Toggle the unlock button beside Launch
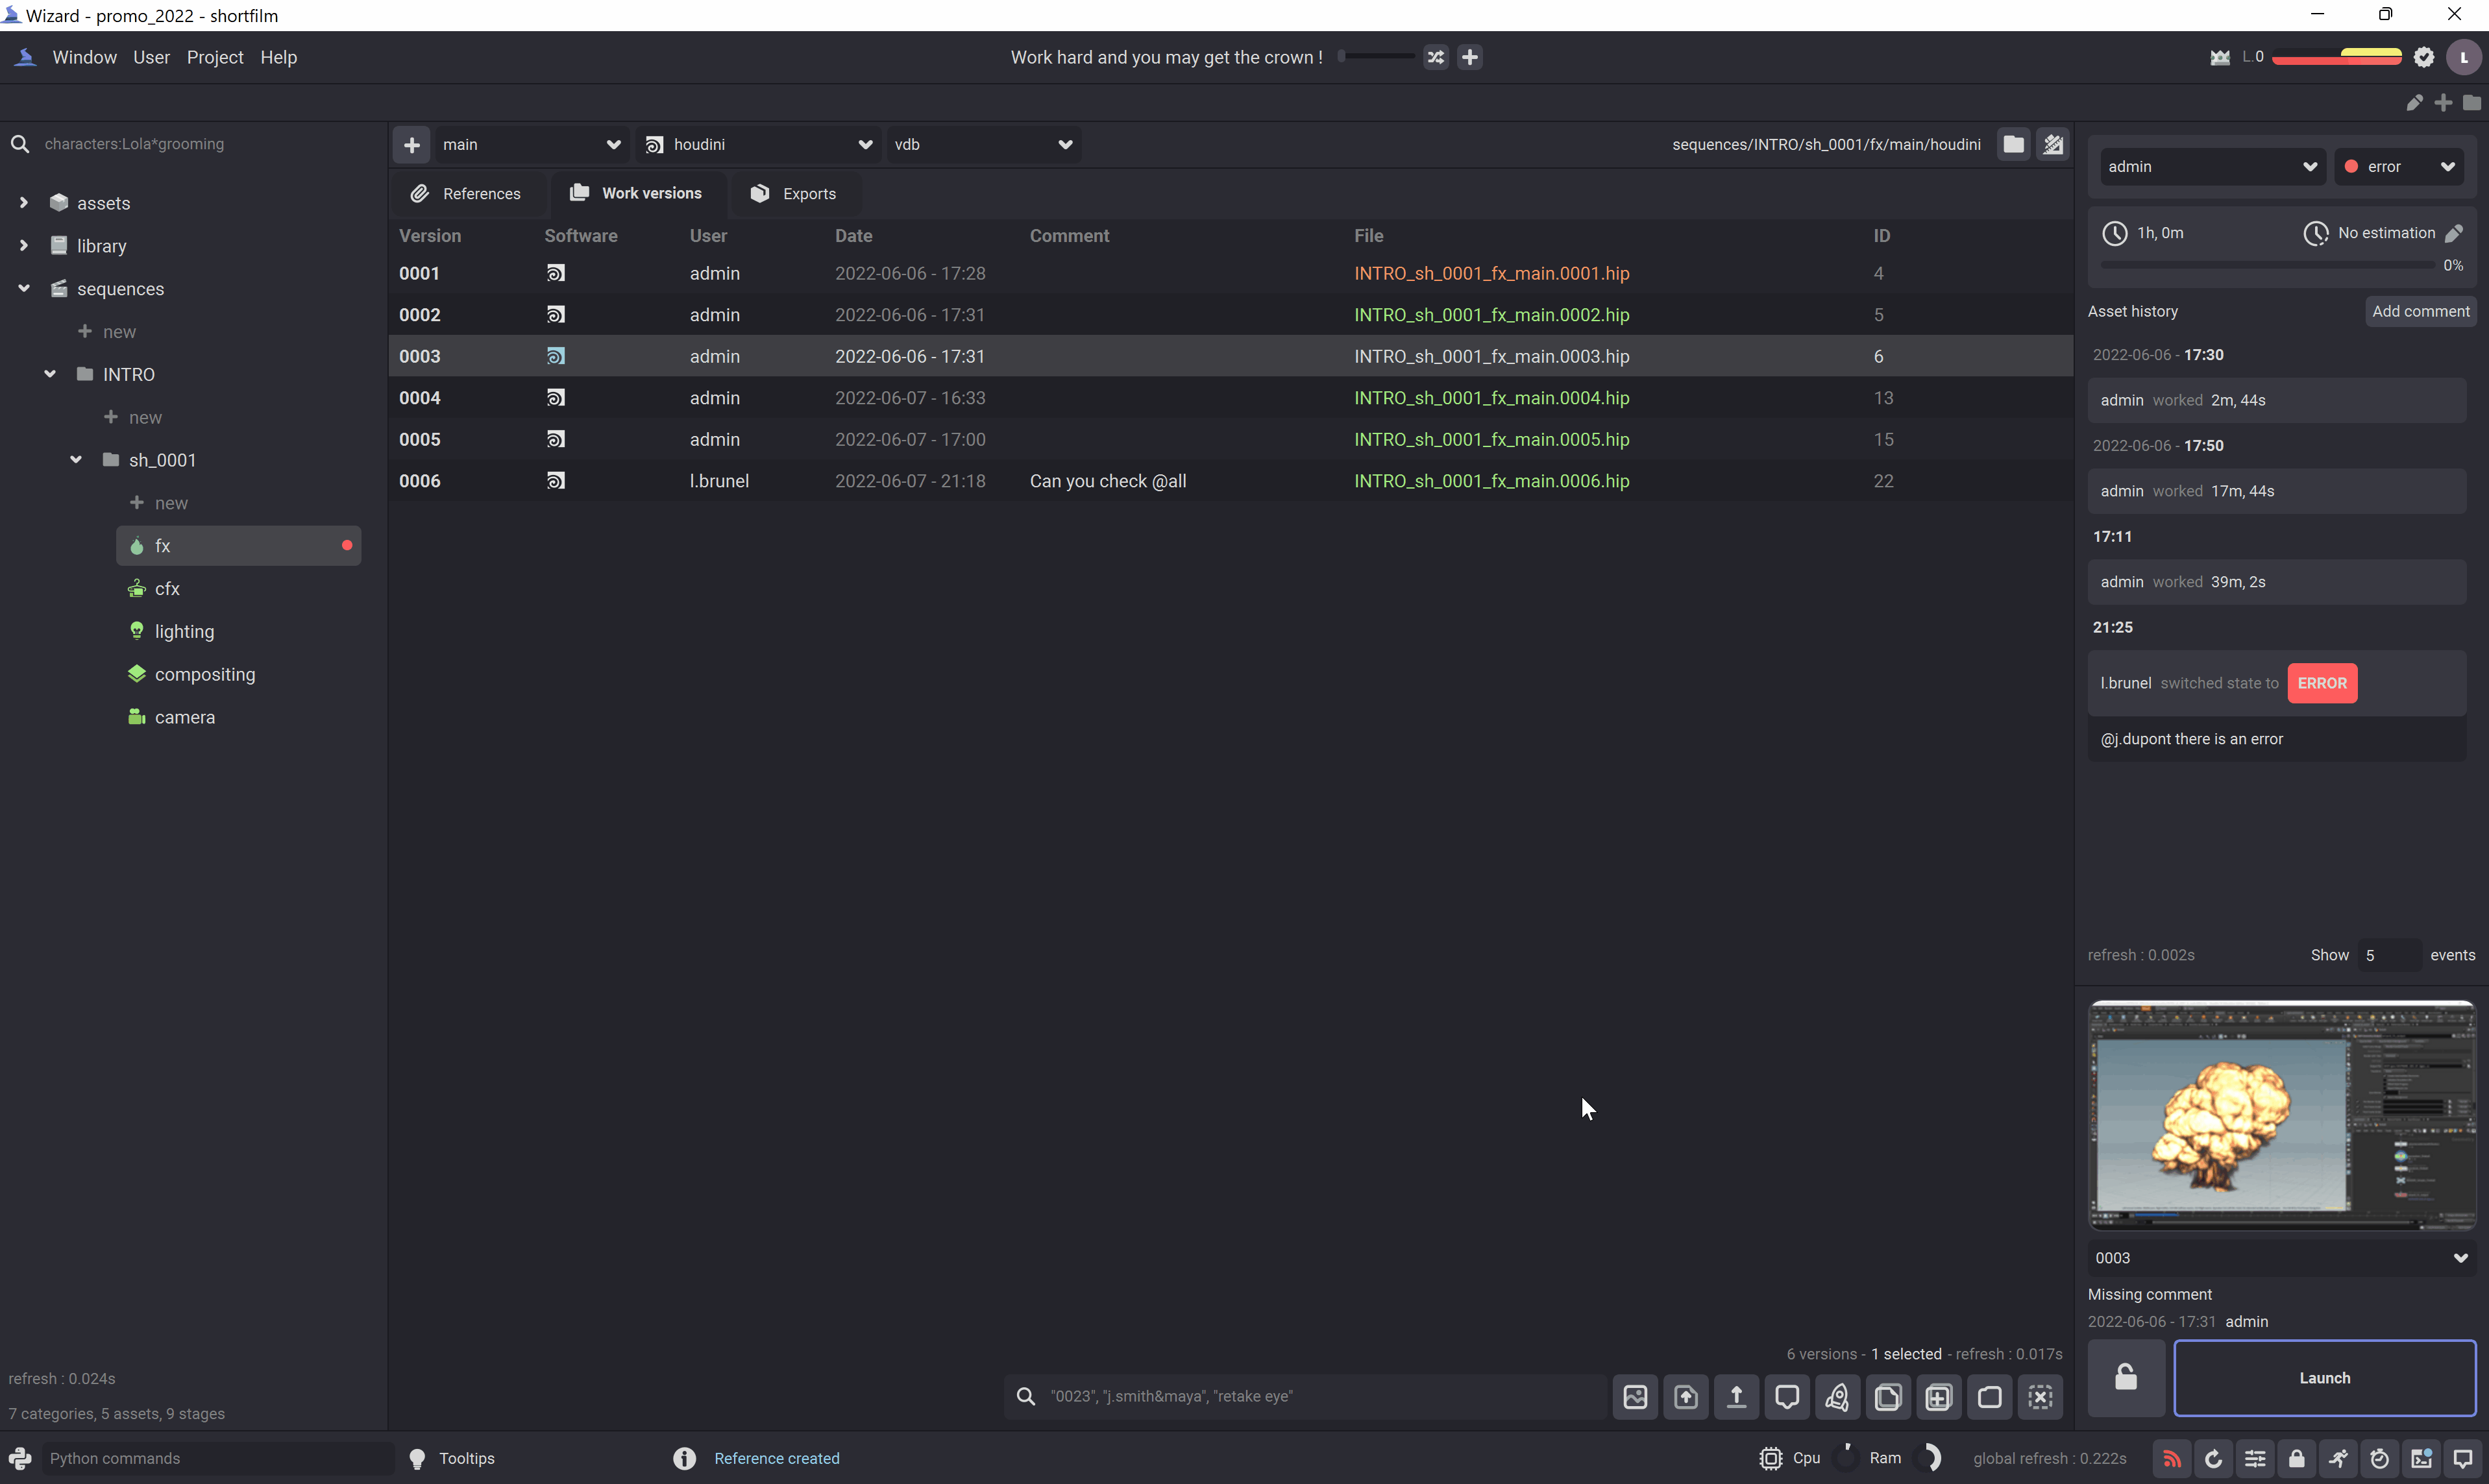Screen dimensions: 2489x1484 [x=2126, y=1378]
